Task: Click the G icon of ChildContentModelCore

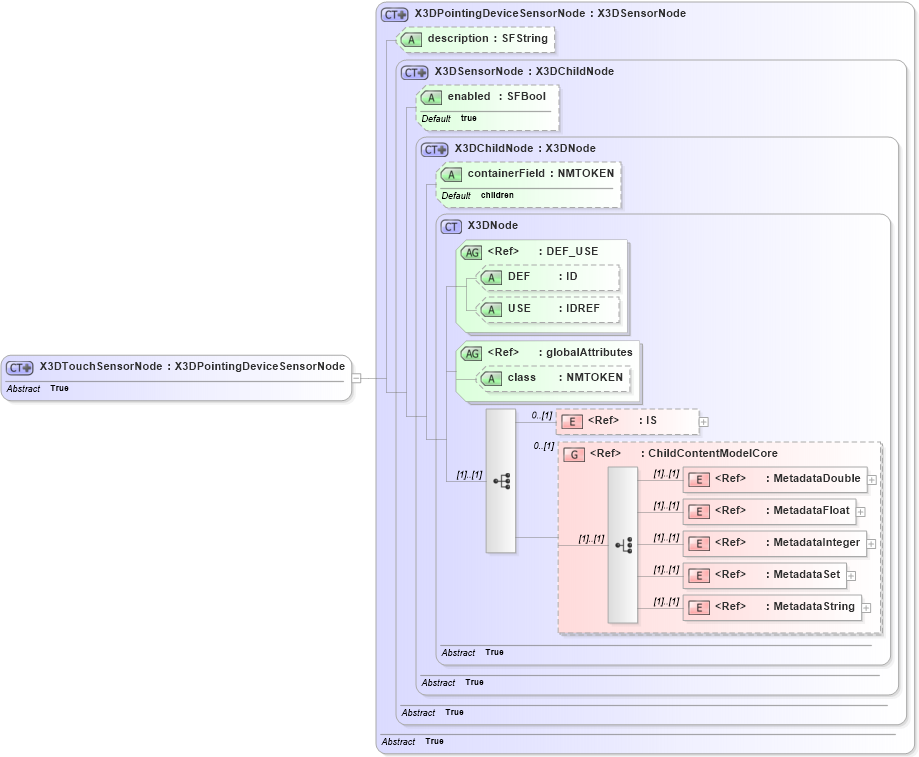Action: point(574,455)
